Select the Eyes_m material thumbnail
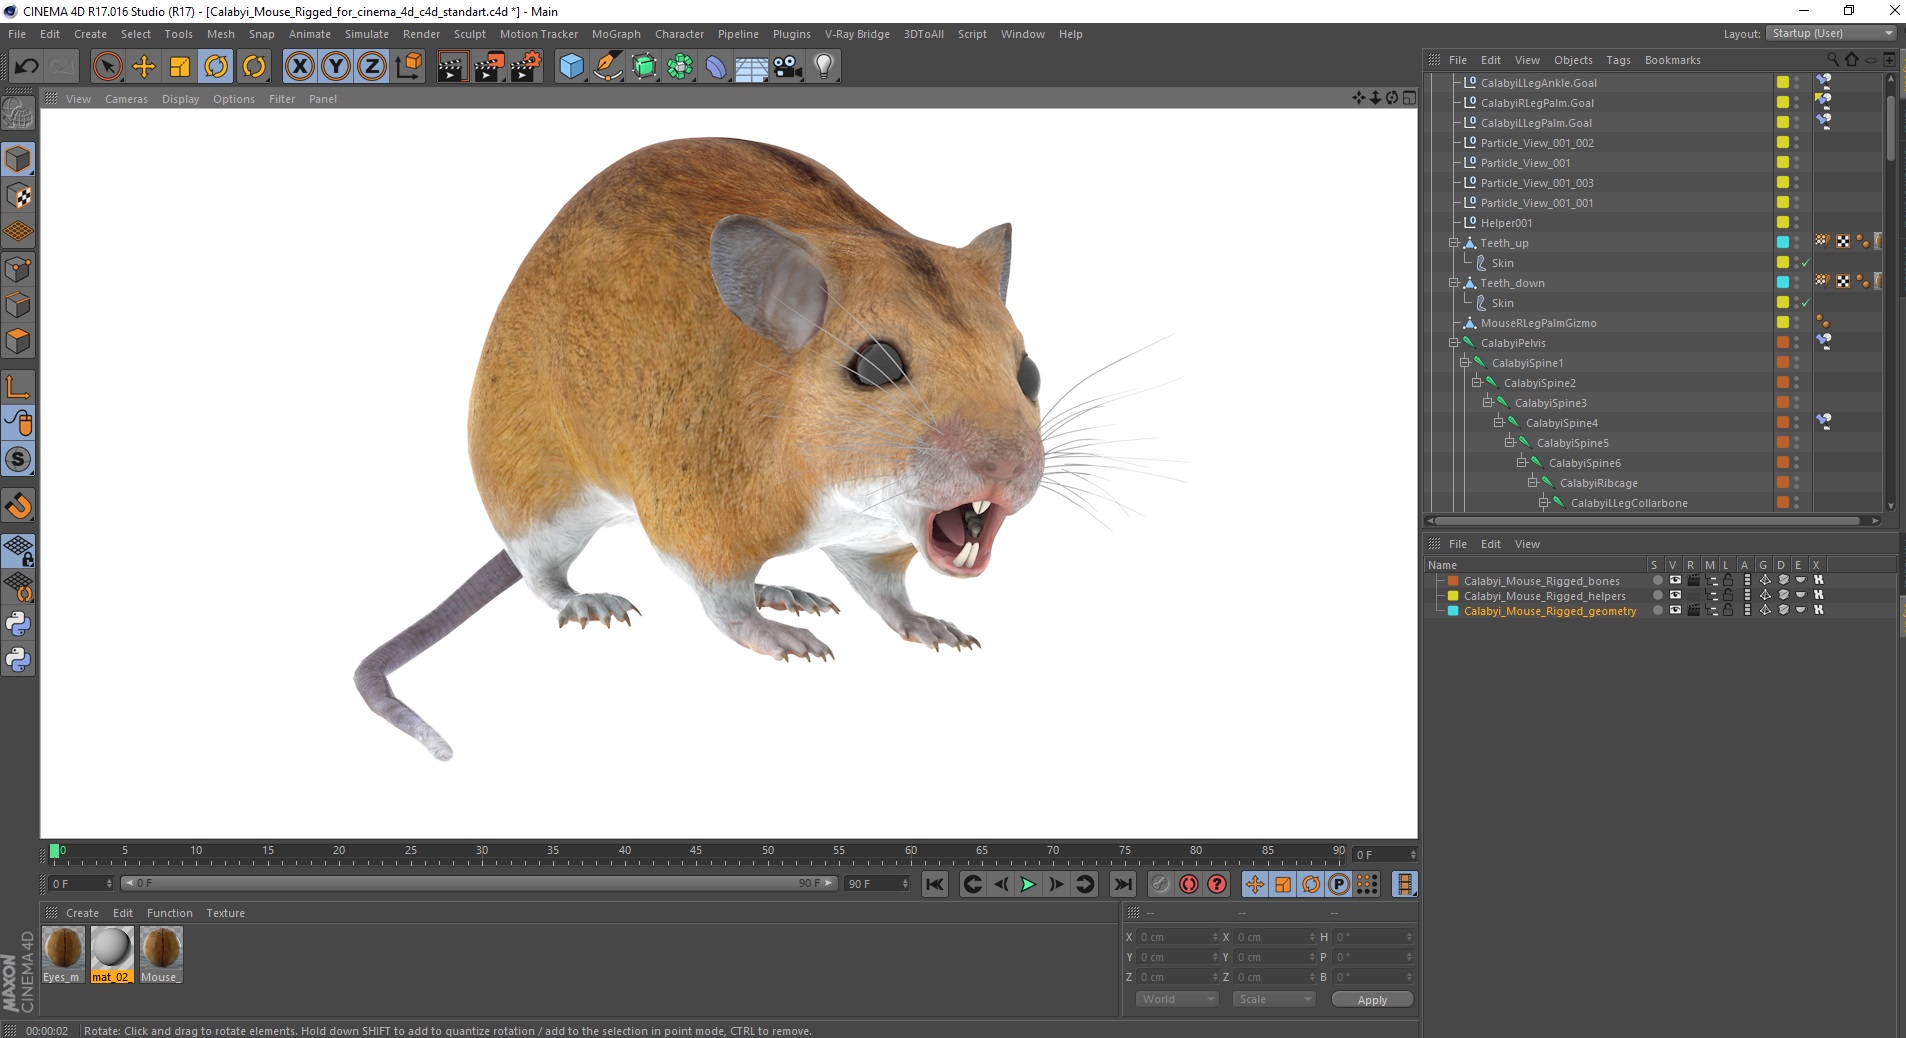1906x1038 pixels. [62, 954]
